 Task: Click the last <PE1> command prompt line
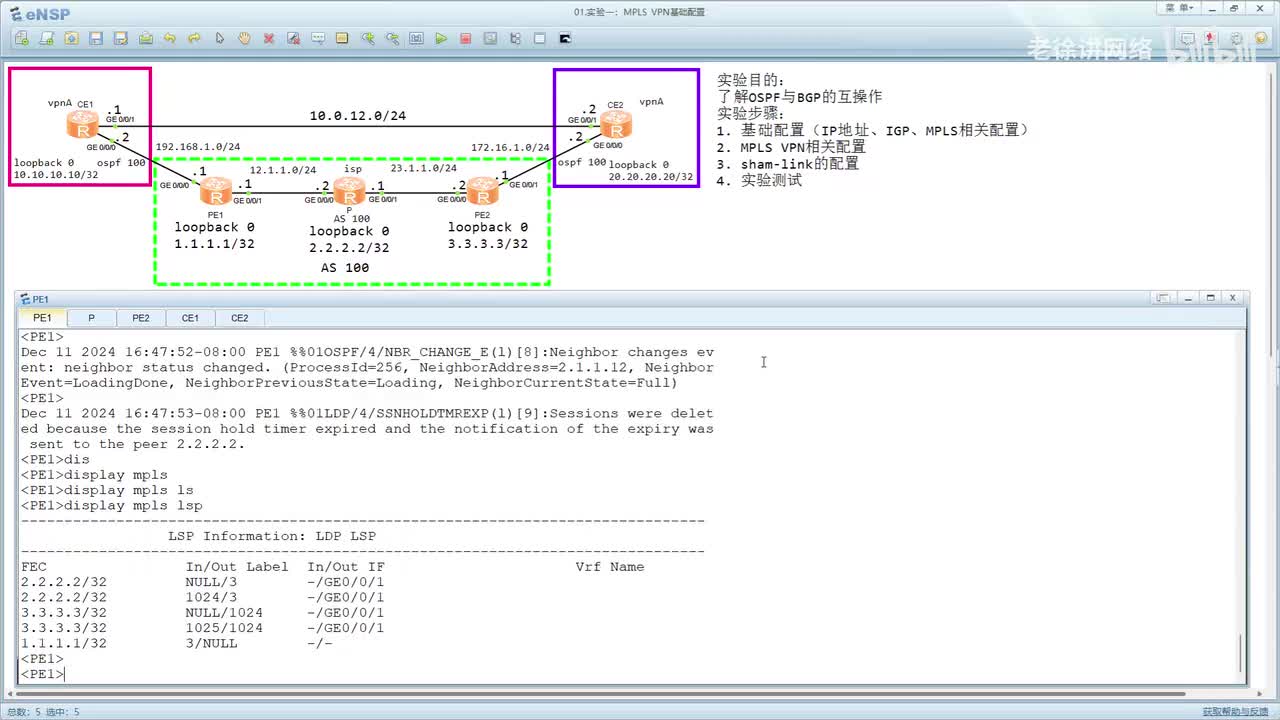(x=43, y=675)
